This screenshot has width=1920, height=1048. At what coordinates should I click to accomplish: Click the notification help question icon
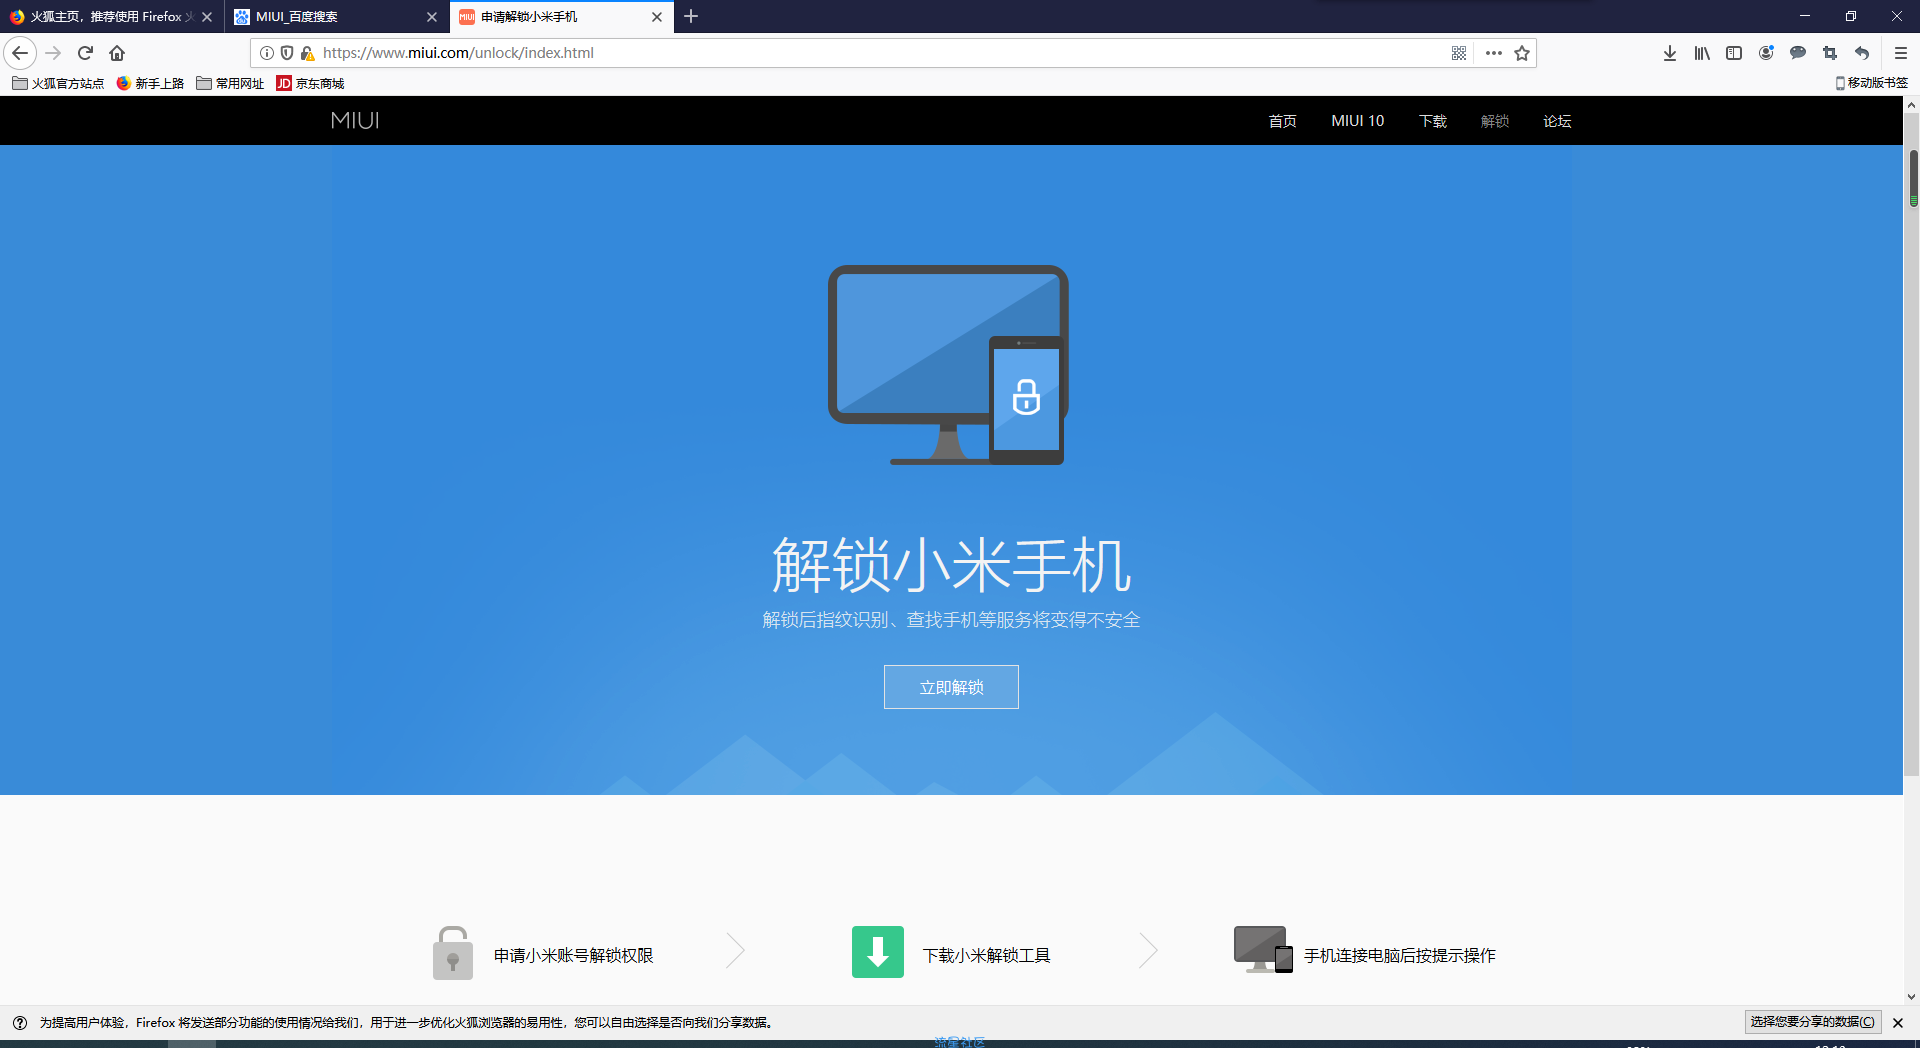pyautogui.click(x=20, y=1023)
